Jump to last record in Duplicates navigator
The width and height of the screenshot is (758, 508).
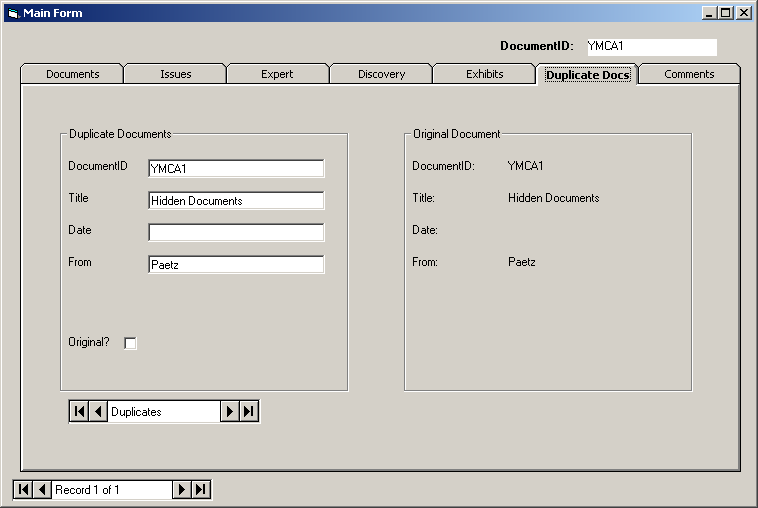[x=249, y=411]
